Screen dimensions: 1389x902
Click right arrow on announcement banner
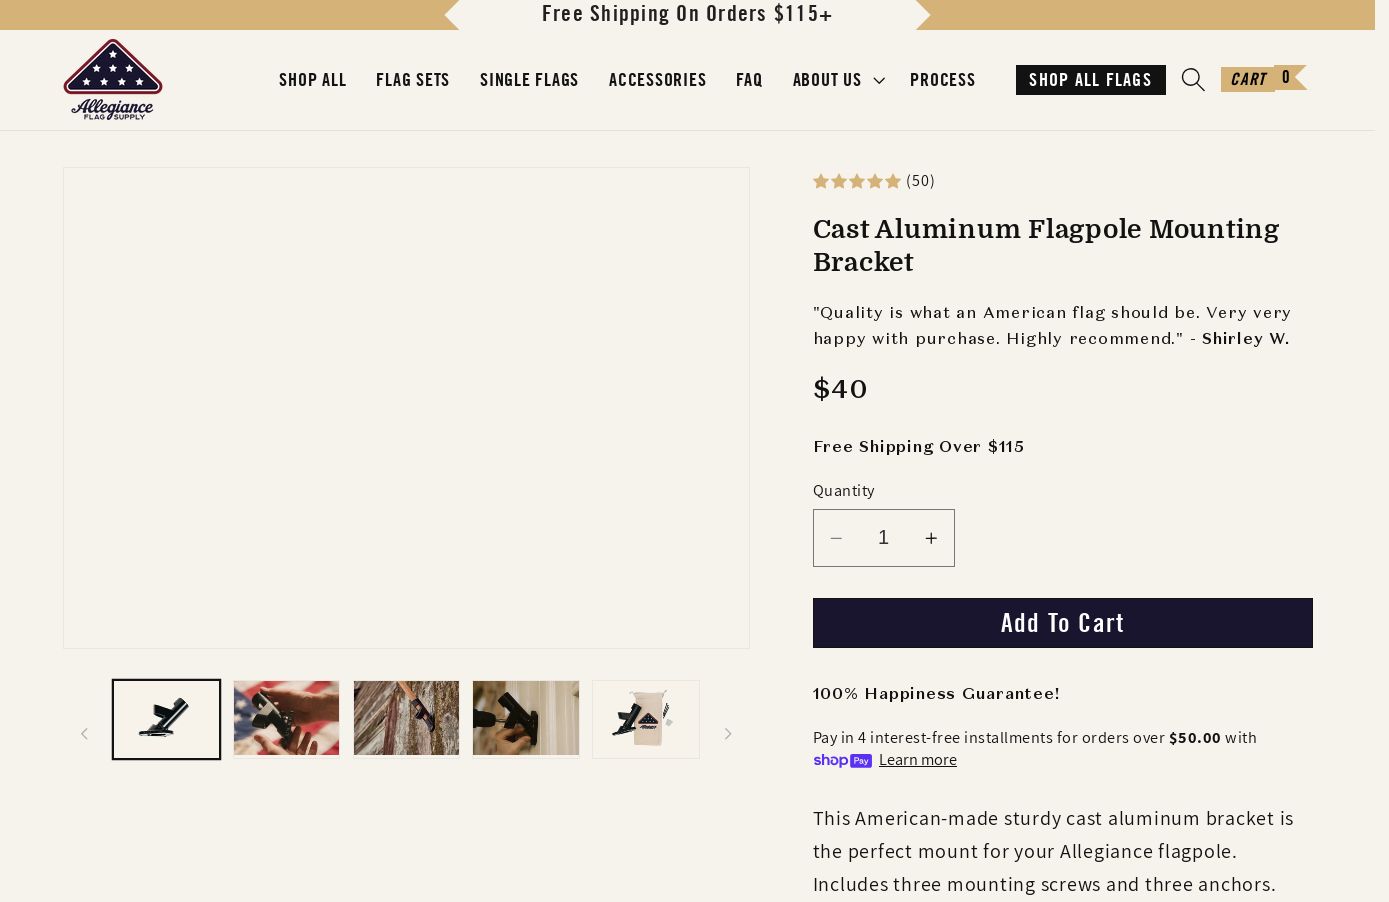coord(923,14)
